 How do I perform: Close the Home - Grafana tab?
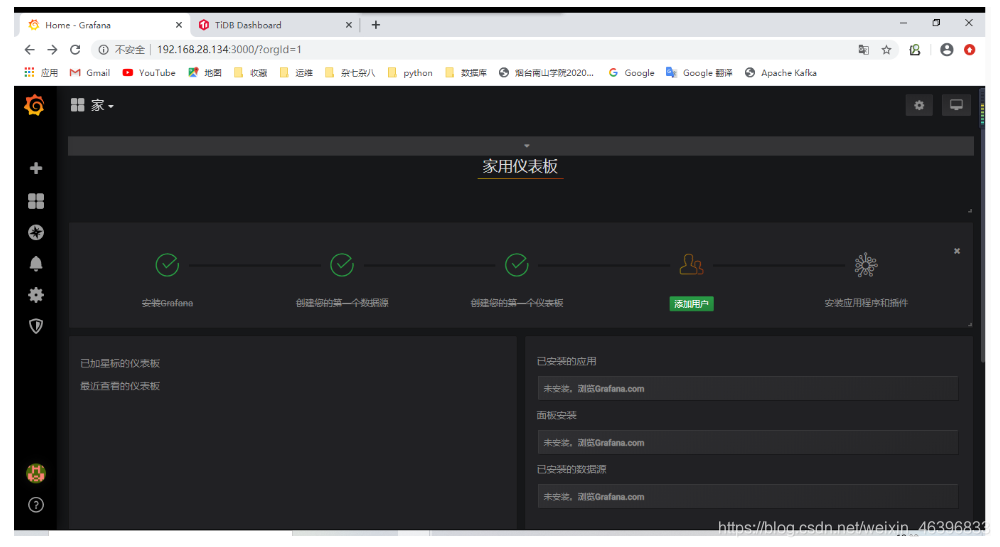[x=179, y=25]
